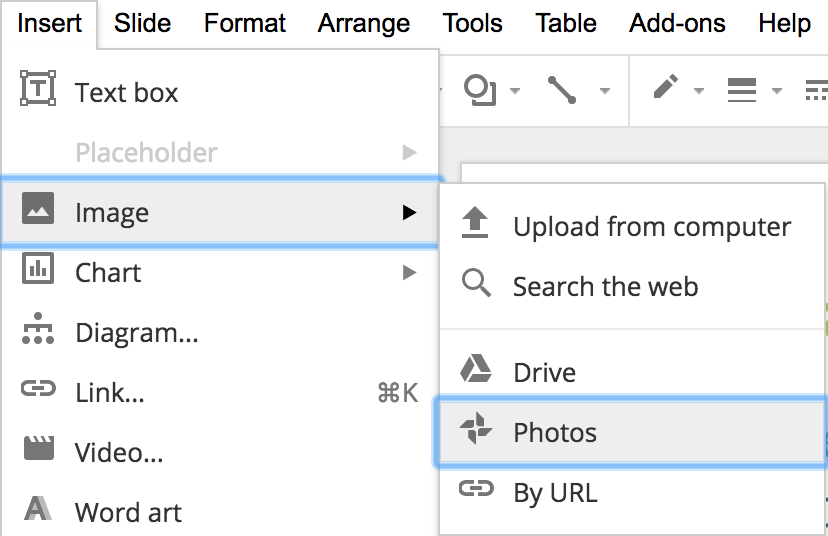828x536 pixels.
Task: Click the Google Drive triangle icon
Action: (x=476, y=370)
